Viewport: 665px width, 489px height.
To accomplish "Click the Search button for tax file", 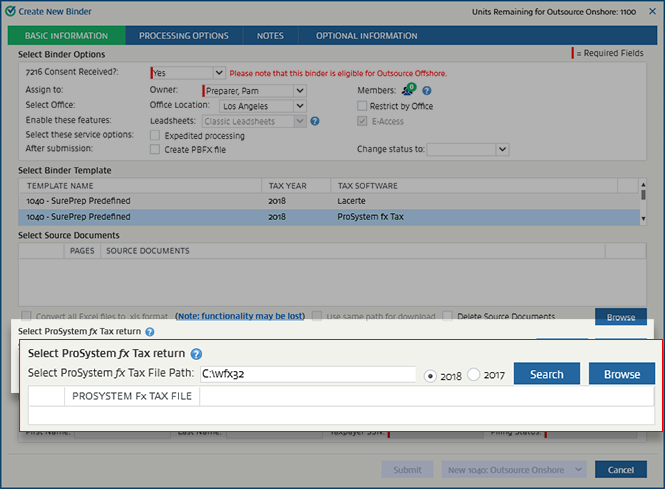I will [547, 374].
